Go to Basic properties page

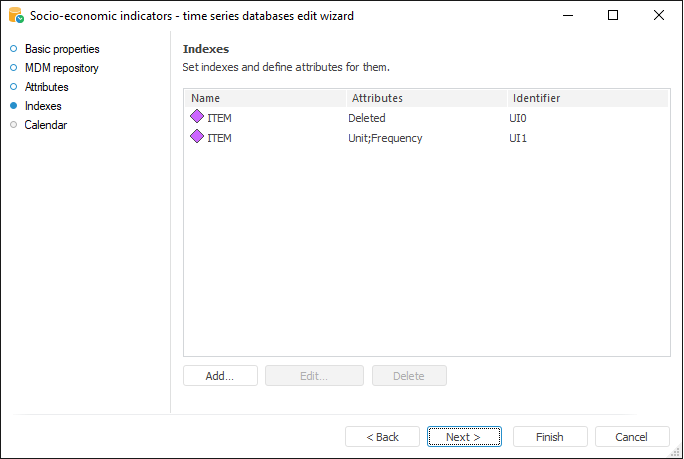tap(62, 49)
